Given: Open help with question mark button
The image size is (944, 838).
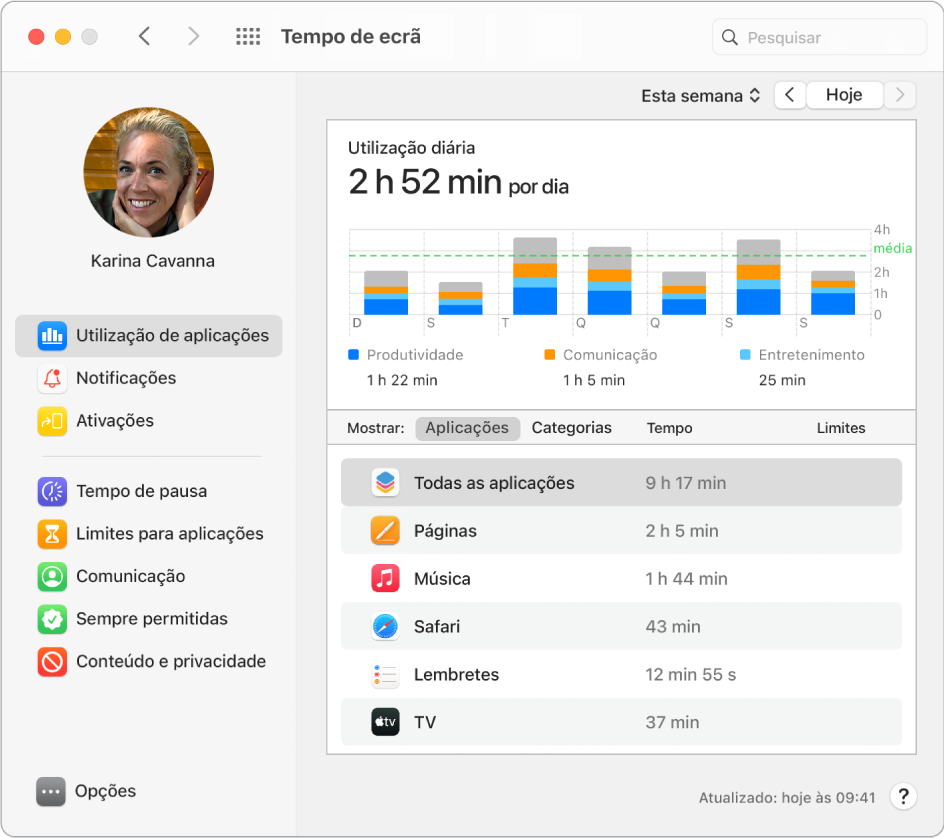Looking at the screenshot, I should tap(903, 796).
